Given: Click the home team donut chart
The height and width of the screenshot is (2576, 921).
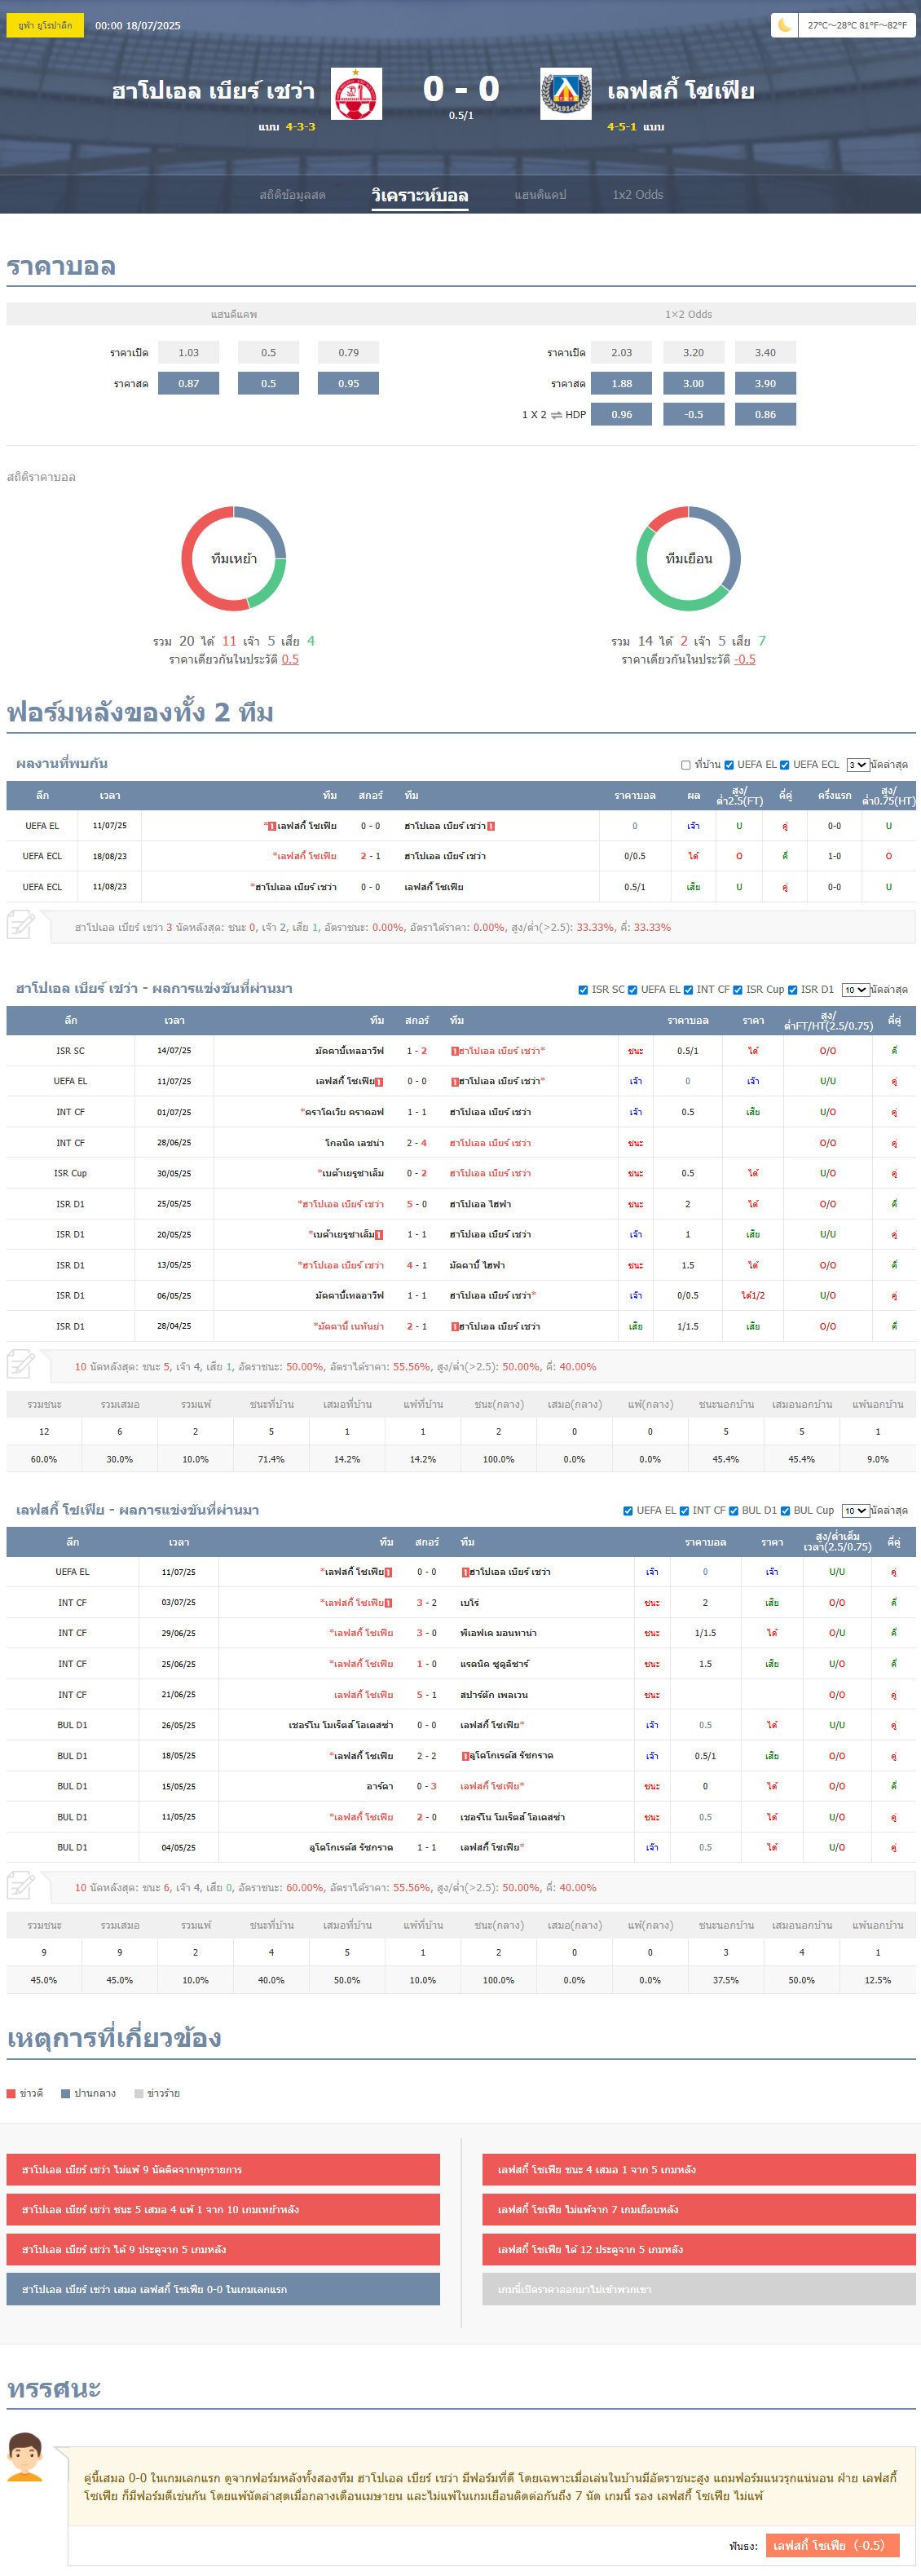Looking at the screenshot, I should tap(234, 559).
